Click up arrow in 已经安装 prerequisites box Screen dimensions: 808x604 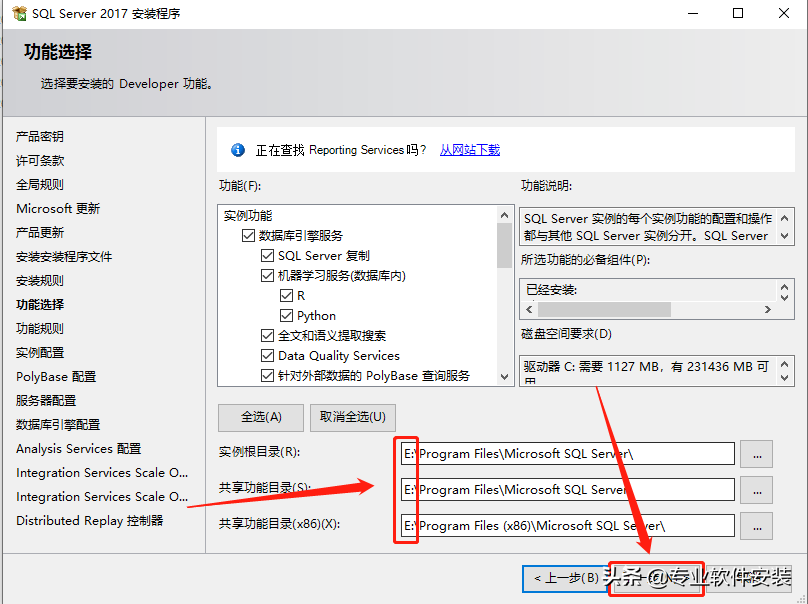pyautogui.click(x=784, y=287)
